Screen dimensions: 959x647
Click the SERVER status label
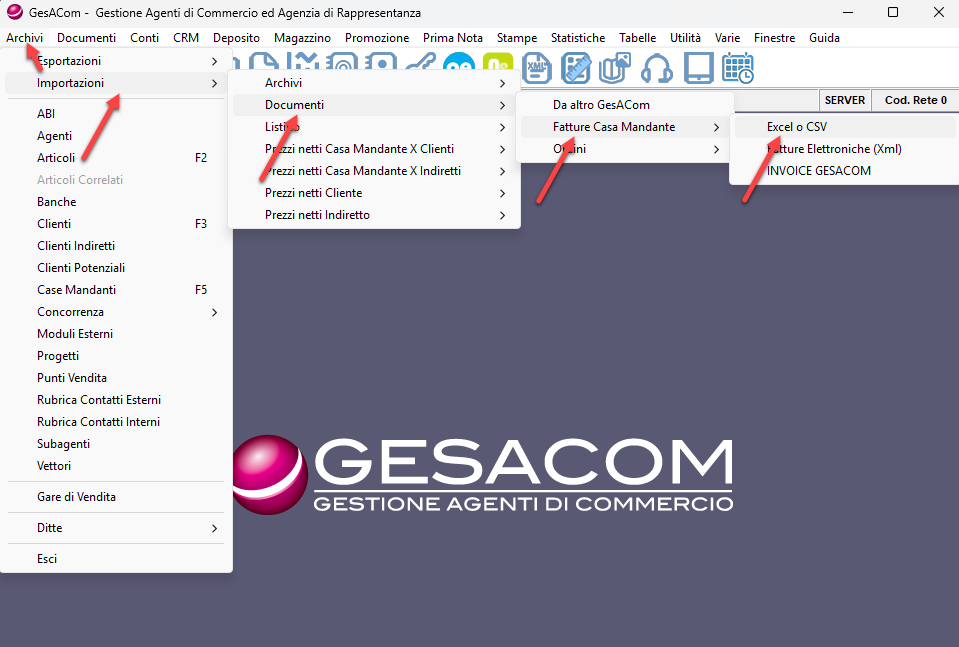click(845, 100)
